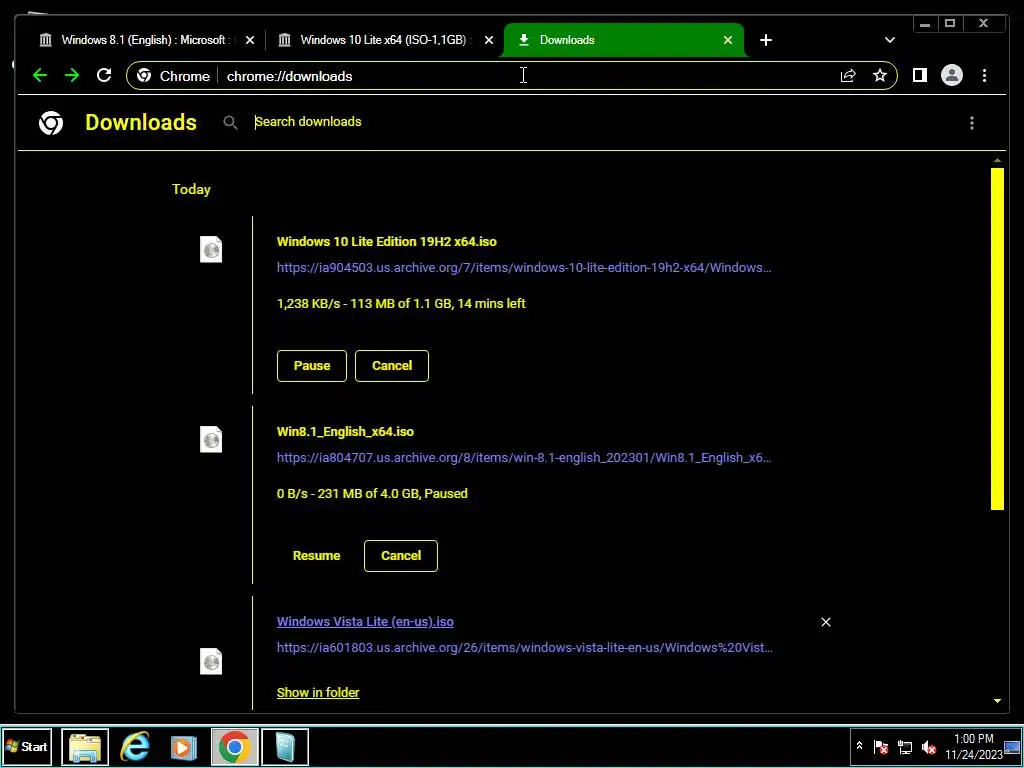Go back with the green back arrow

click(40, 76)
